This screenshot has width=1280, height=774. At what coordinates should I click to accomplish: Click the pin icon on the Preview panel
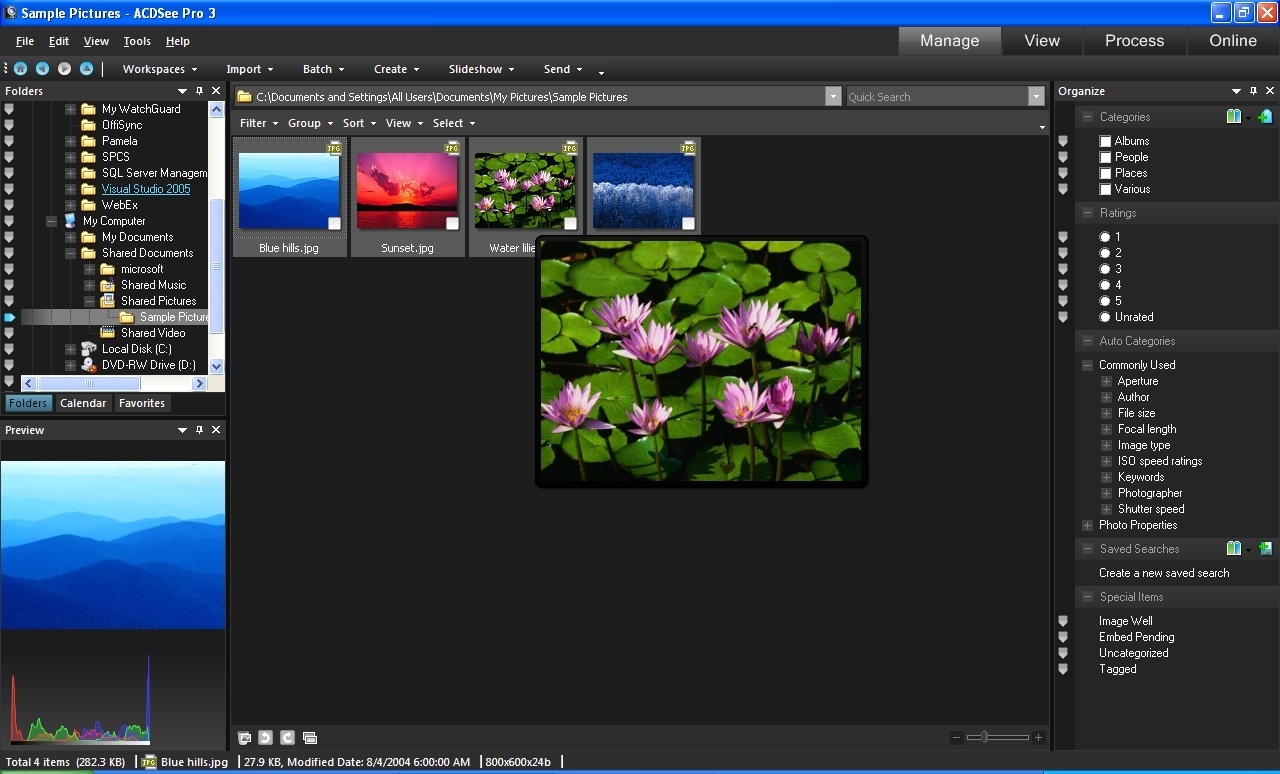point(200,430)
